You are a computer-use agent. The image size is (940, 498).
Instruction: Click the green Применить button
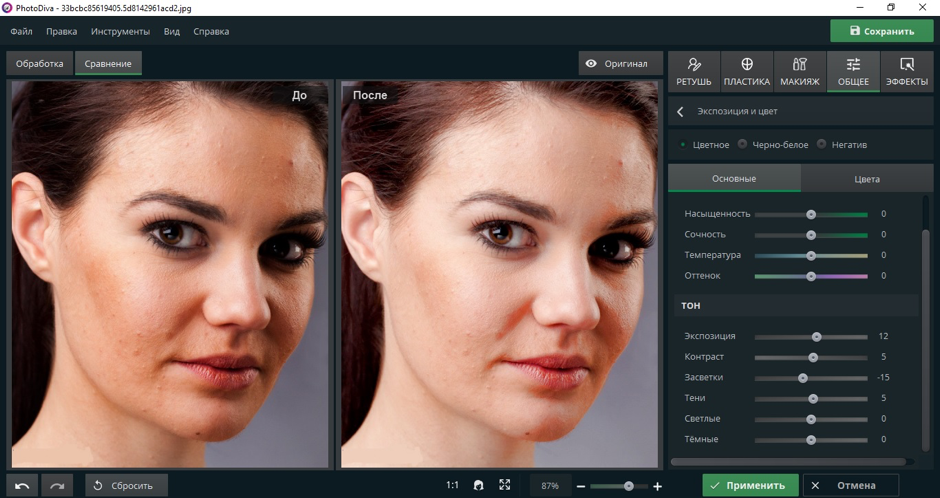[x=750, y=486]
